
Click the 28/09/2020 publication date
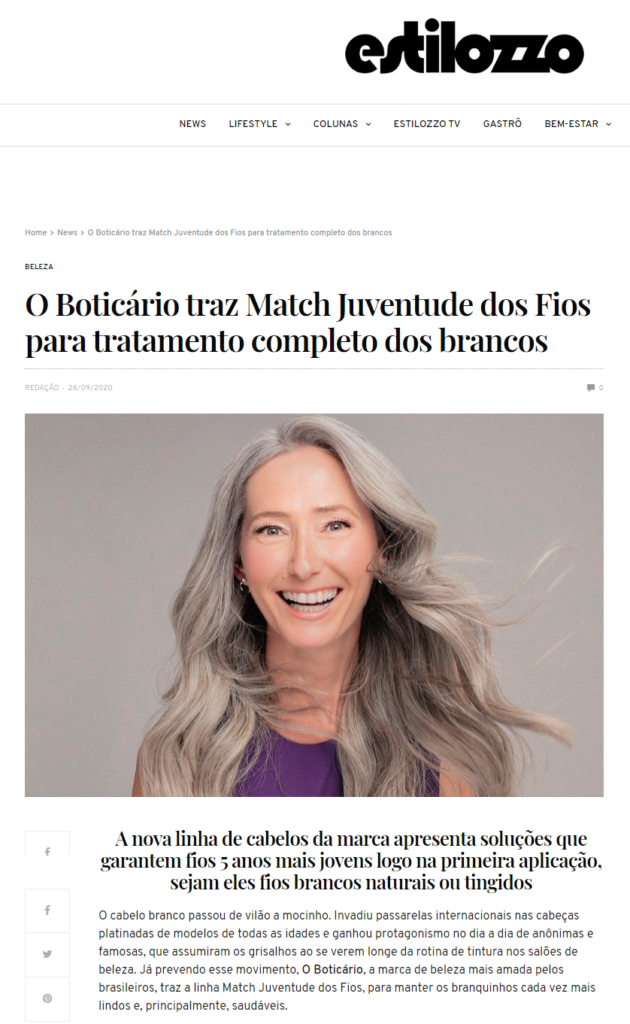coord(90,387)
